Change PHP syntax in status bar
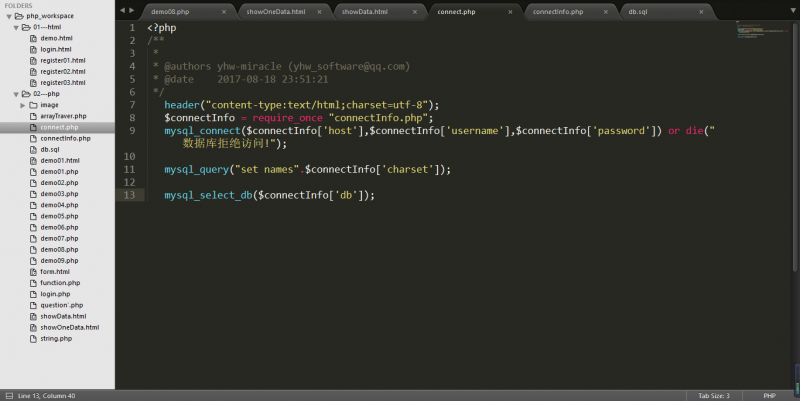Viewport: 800px width, 401px height. (x=769, y=396)
